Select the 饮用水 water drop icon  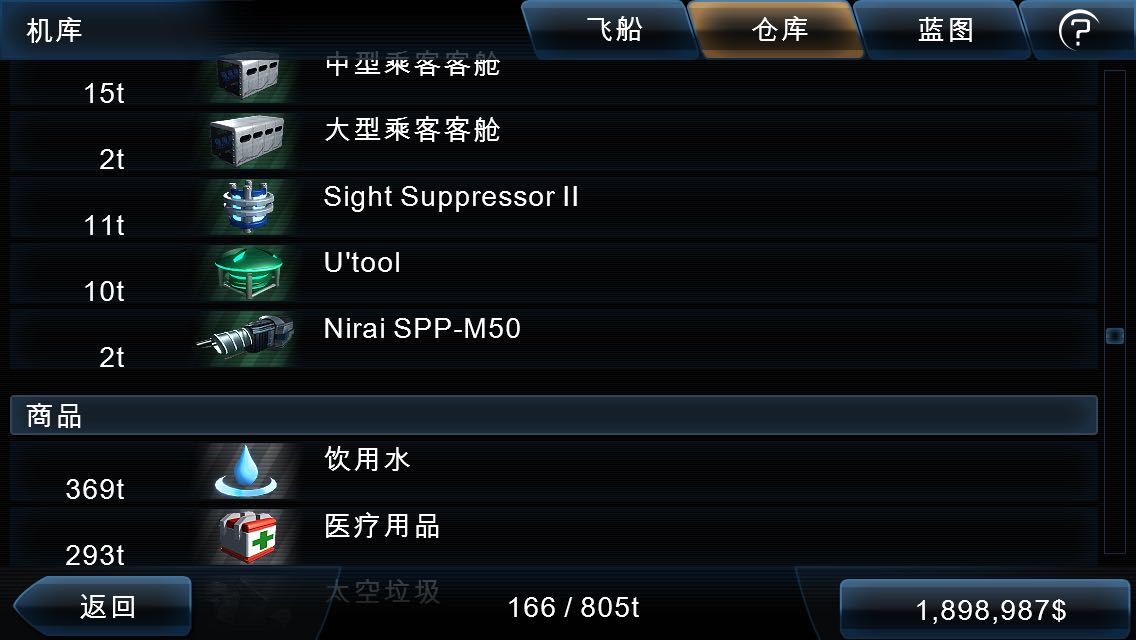[x=246, y=471]
